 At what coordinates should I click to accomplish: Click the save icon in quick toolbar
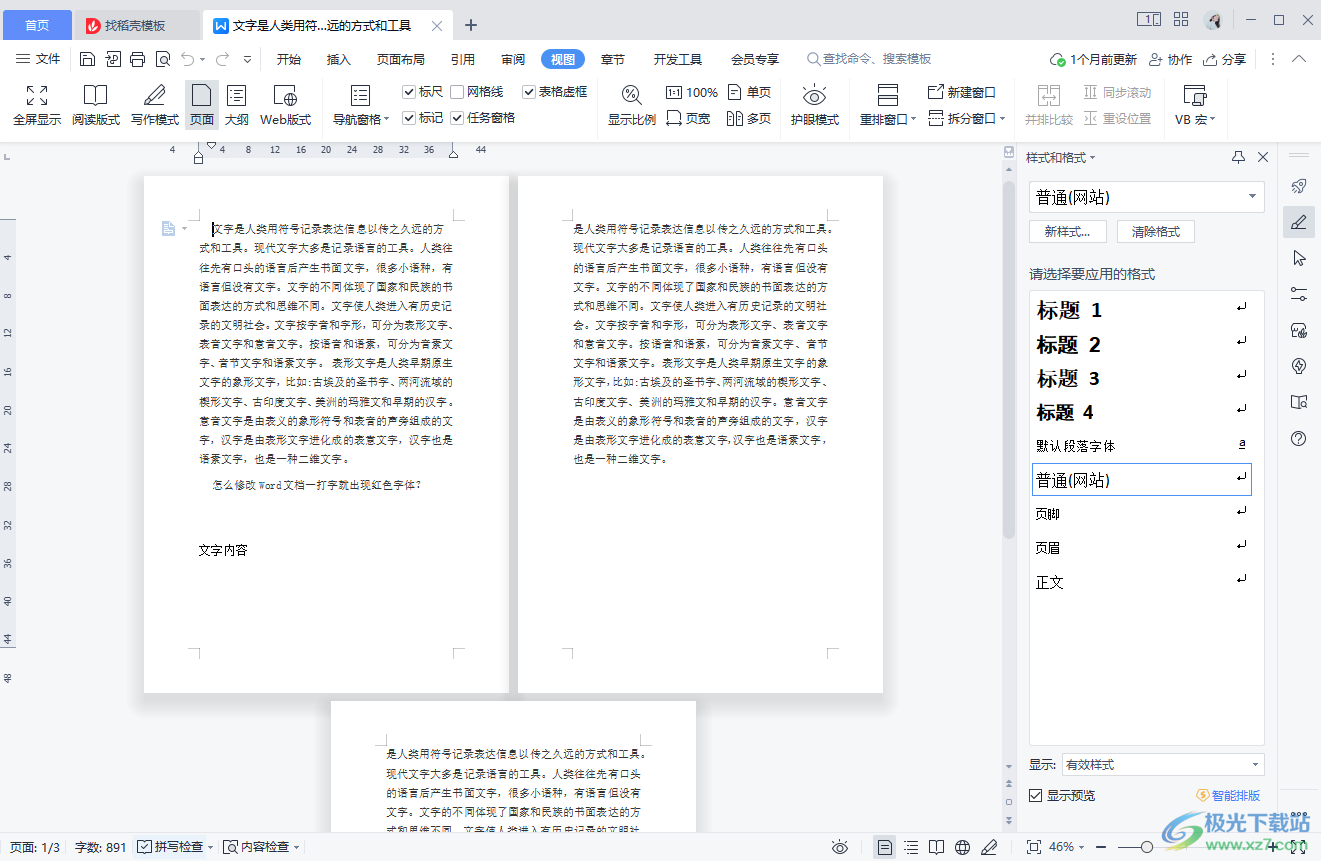[x=88, y=59]
